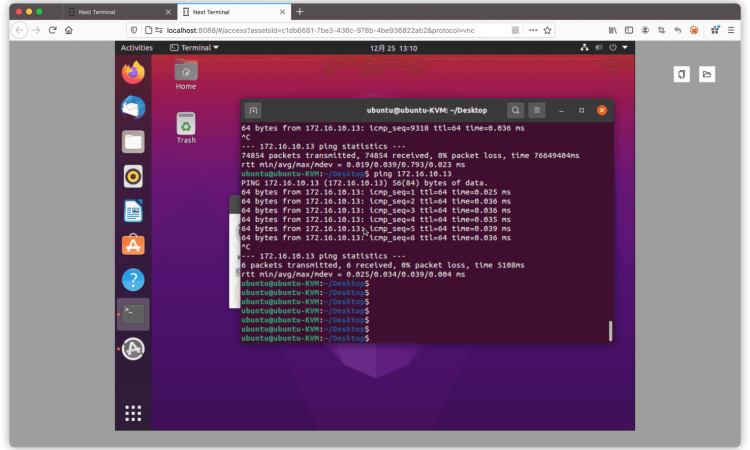This screenshot has width=750, height=450.
Task: Open the clock showing 12月 25 13:10
Action: (393, 48)
